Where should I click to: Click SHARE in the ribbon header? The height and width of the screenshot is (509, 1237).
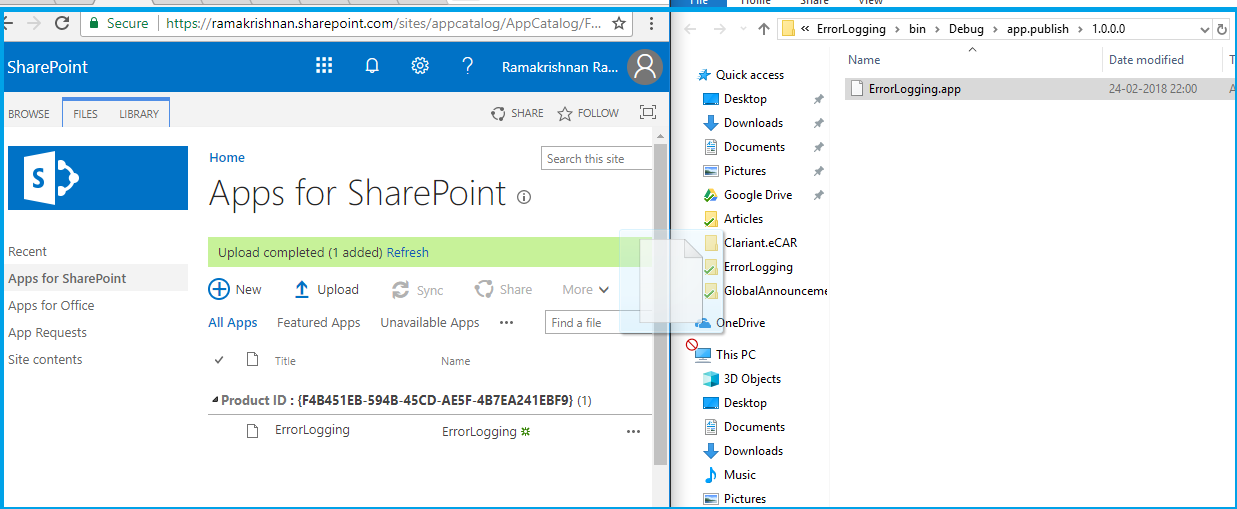coord(517,113)
